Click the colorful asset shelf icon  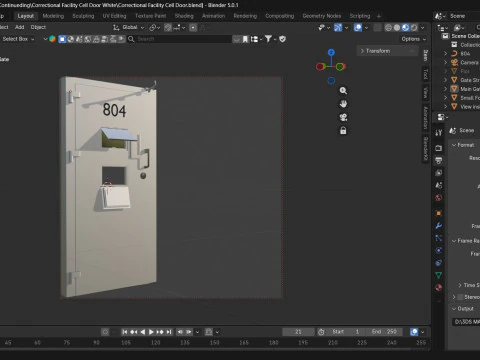(52, 39)
